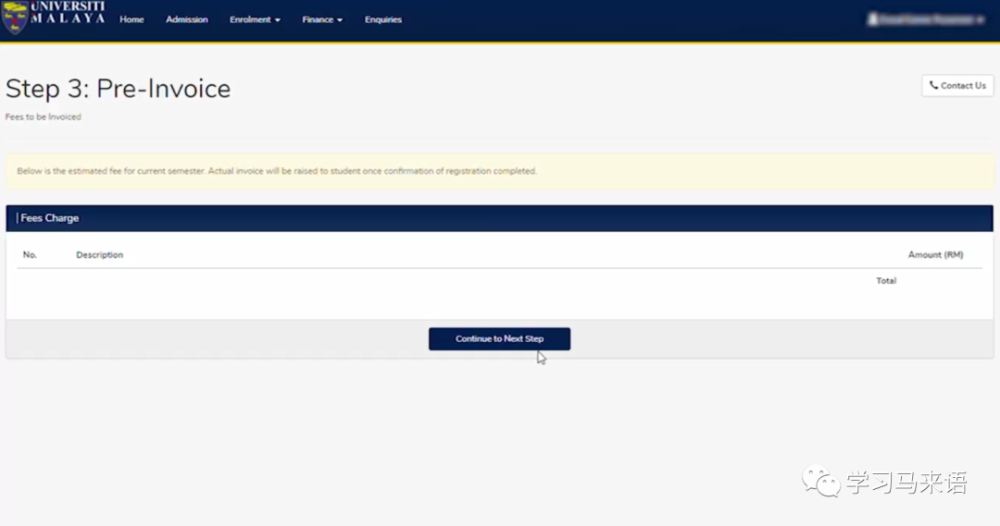This screenshot has height=526, width=1000.
Task: Click the user avatar icon in navbar
Action: click(x=873, y=19)
